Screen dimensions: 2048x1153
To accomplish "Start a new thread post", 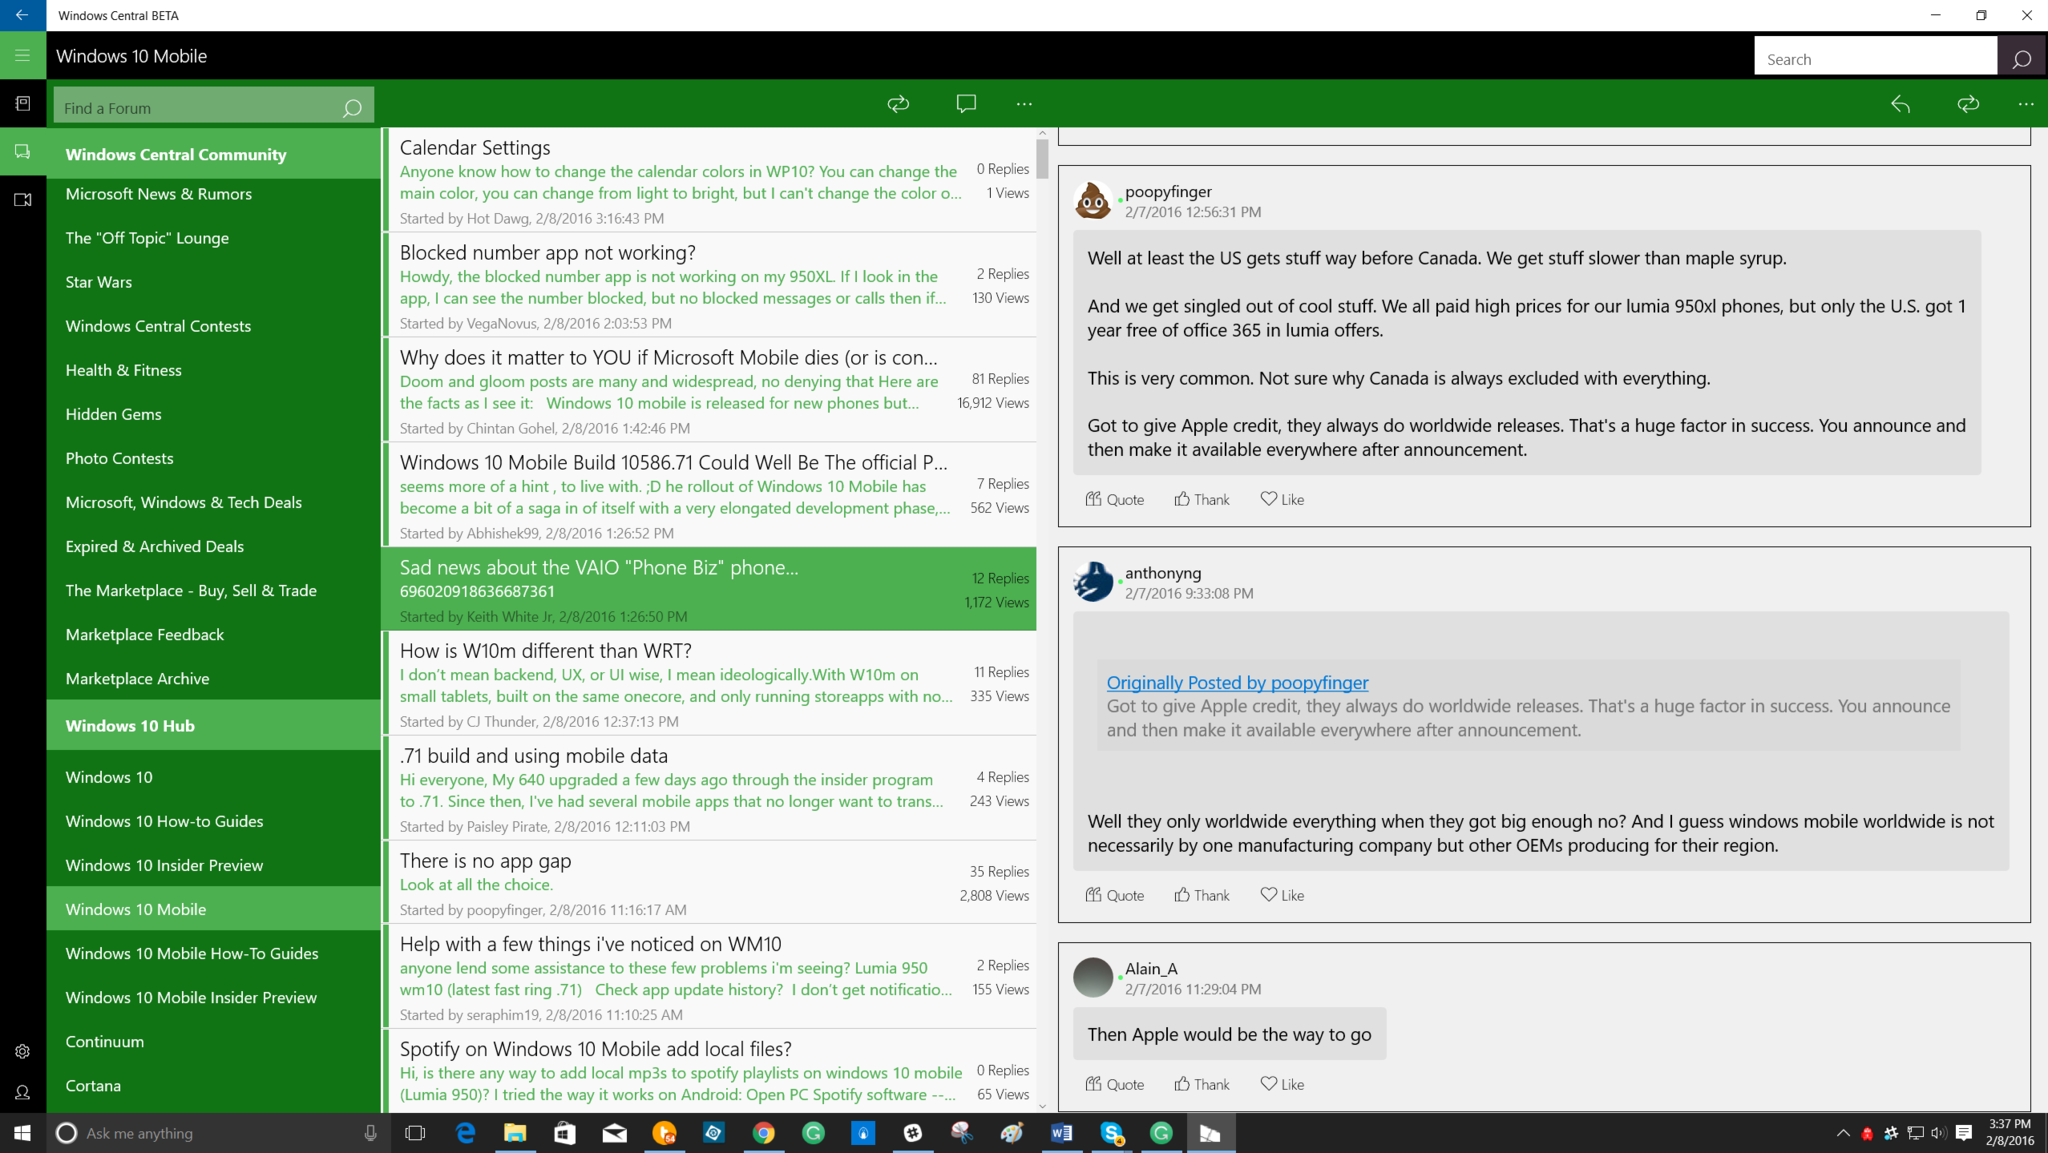I will coord(965,104).
